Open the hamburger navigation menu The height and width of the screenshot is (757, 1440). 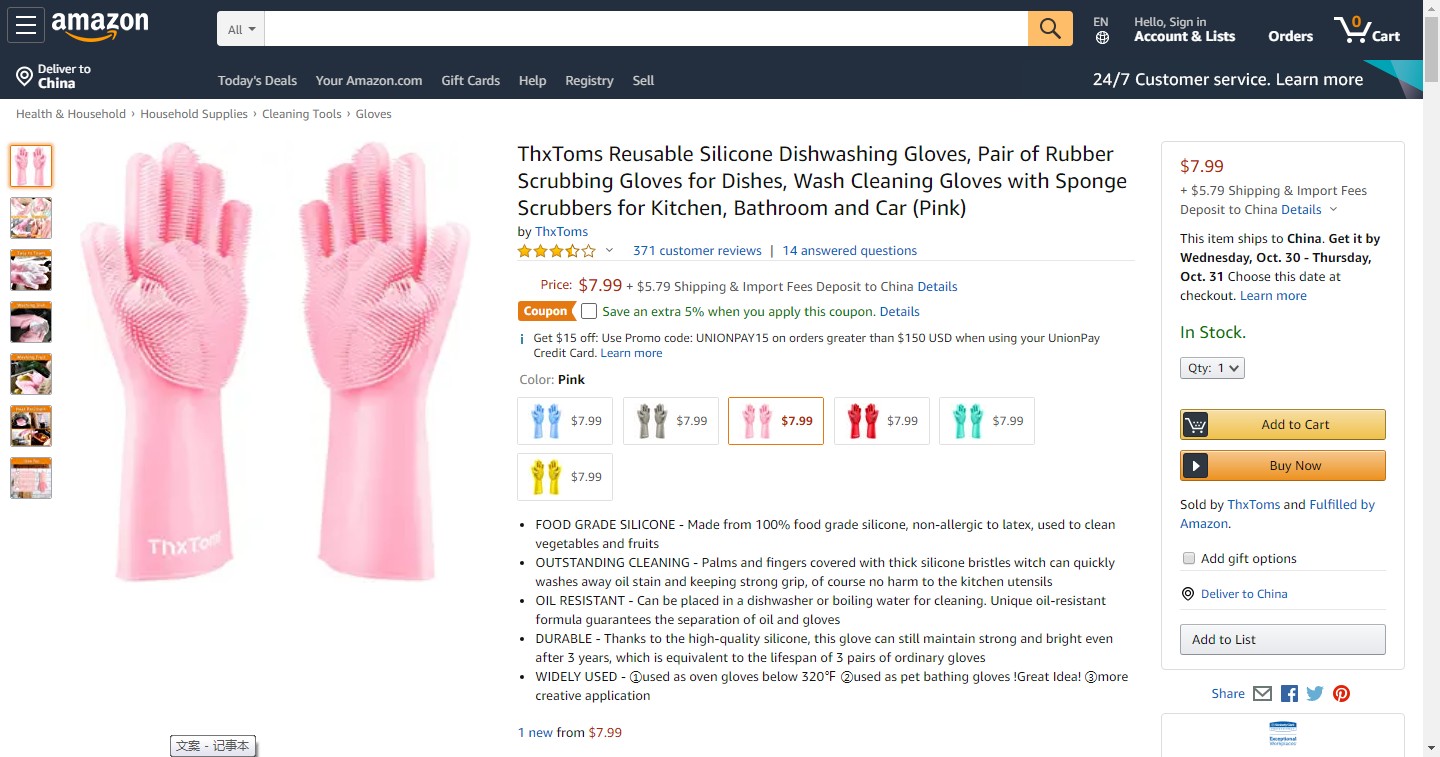click(26, 26)
